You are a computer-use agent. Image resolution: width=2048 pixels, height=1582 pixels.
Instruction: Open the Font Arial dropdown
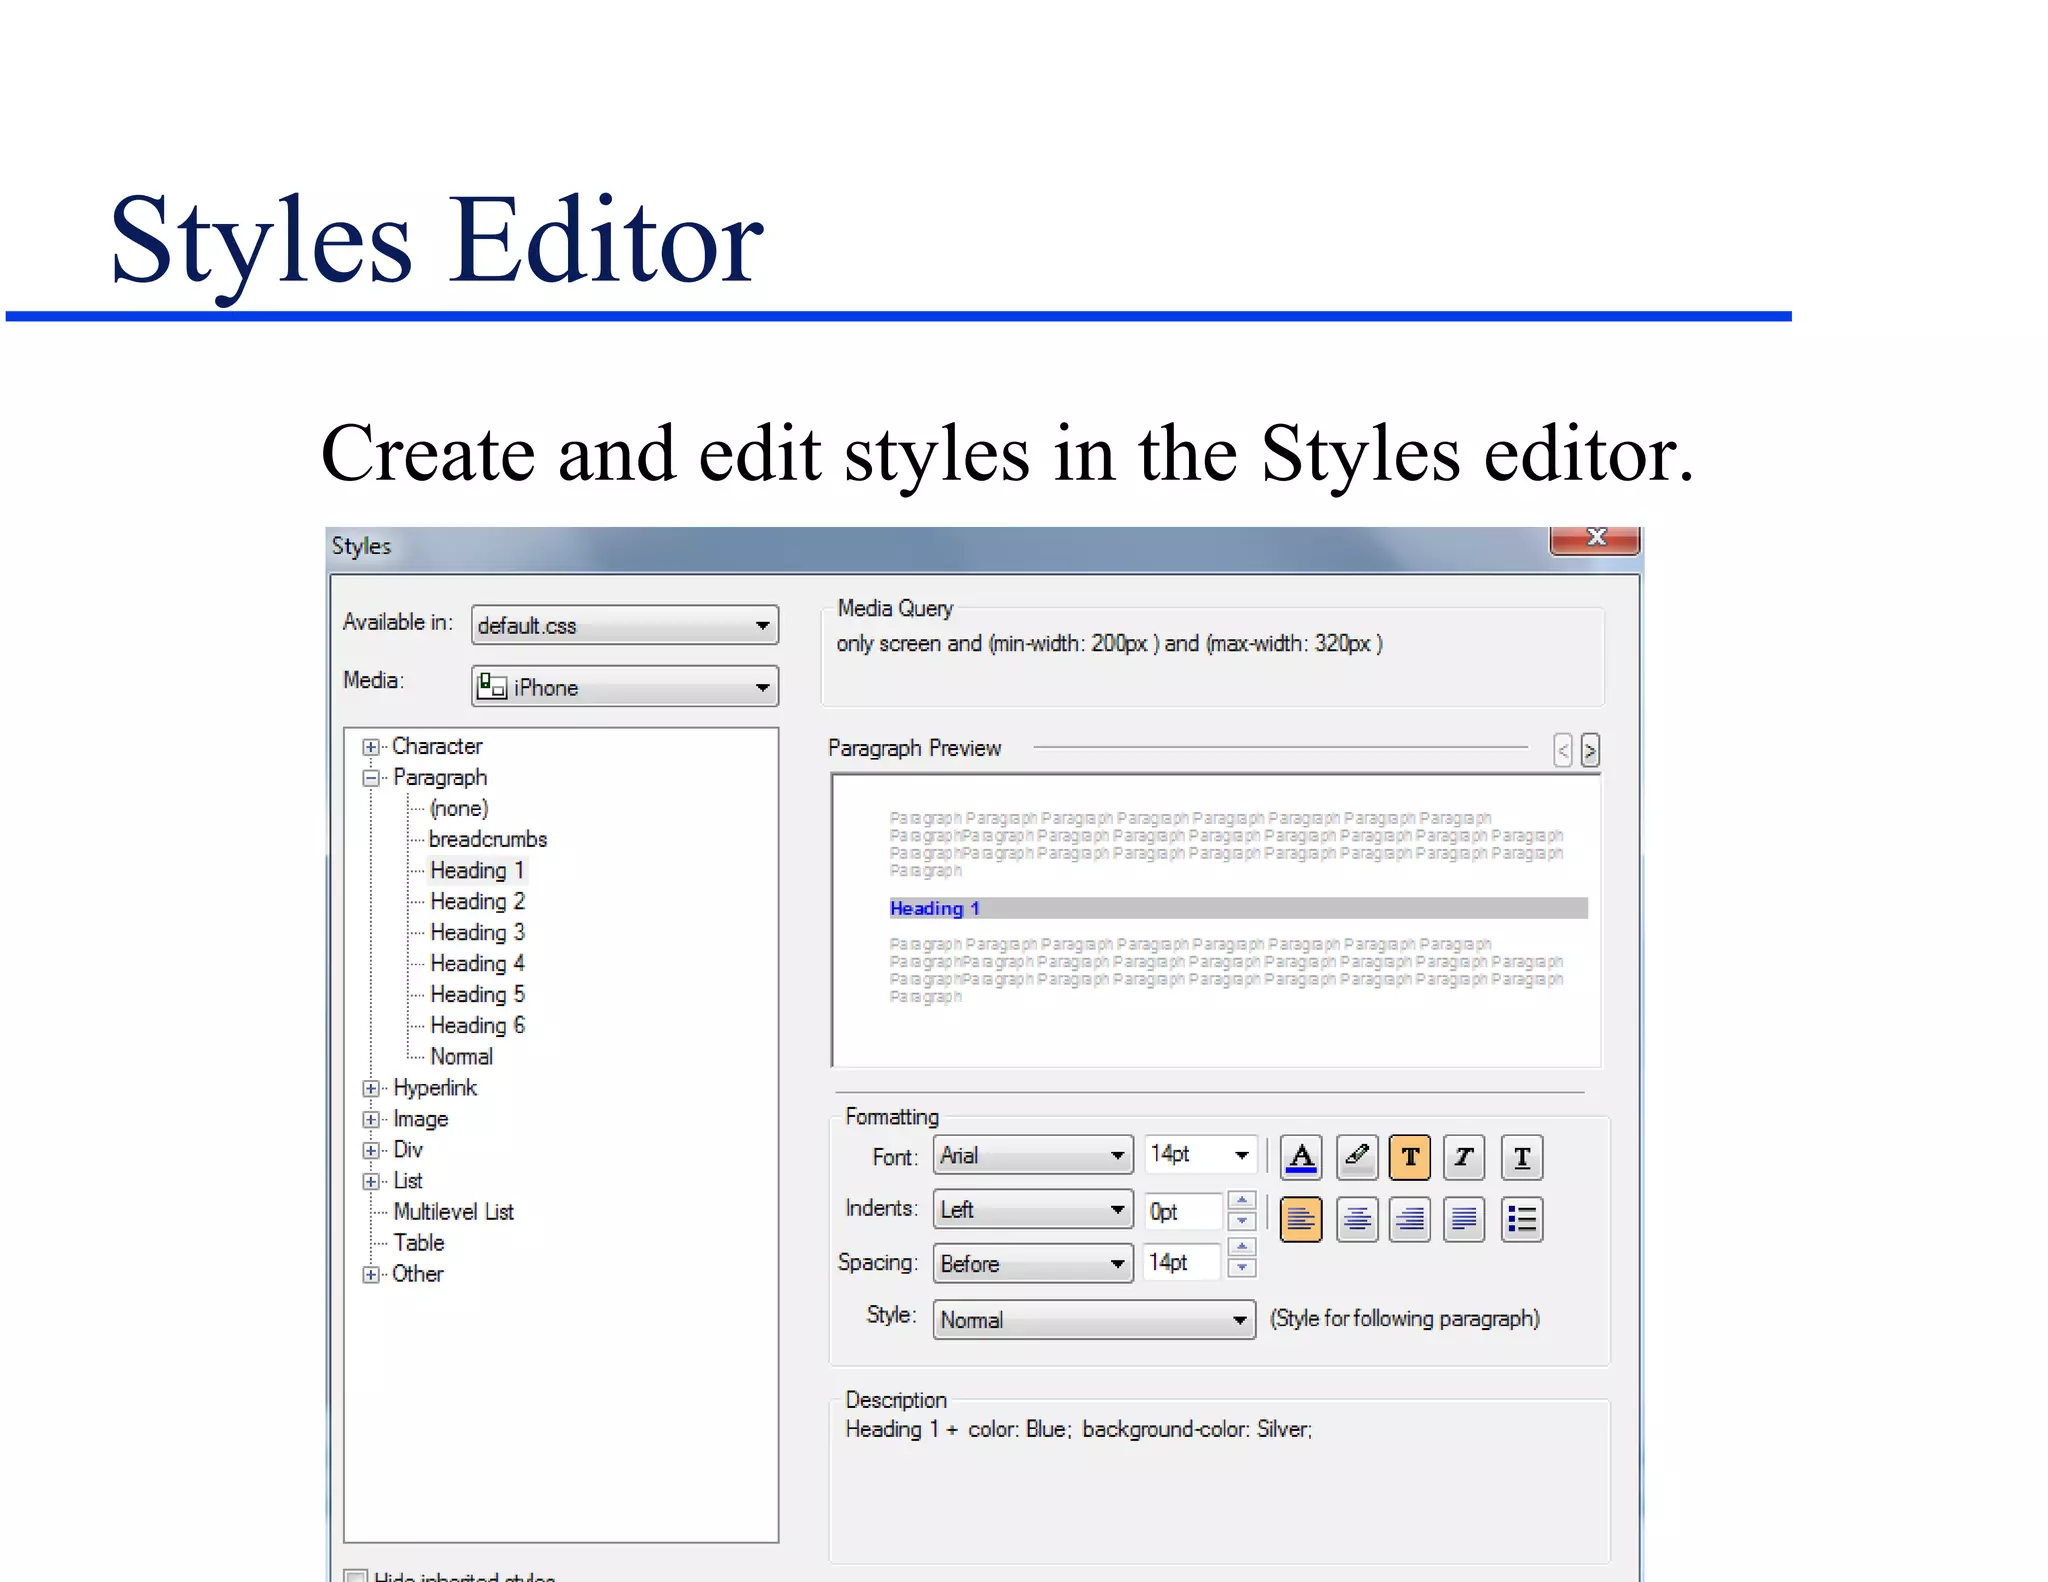pos(1117,1156)
